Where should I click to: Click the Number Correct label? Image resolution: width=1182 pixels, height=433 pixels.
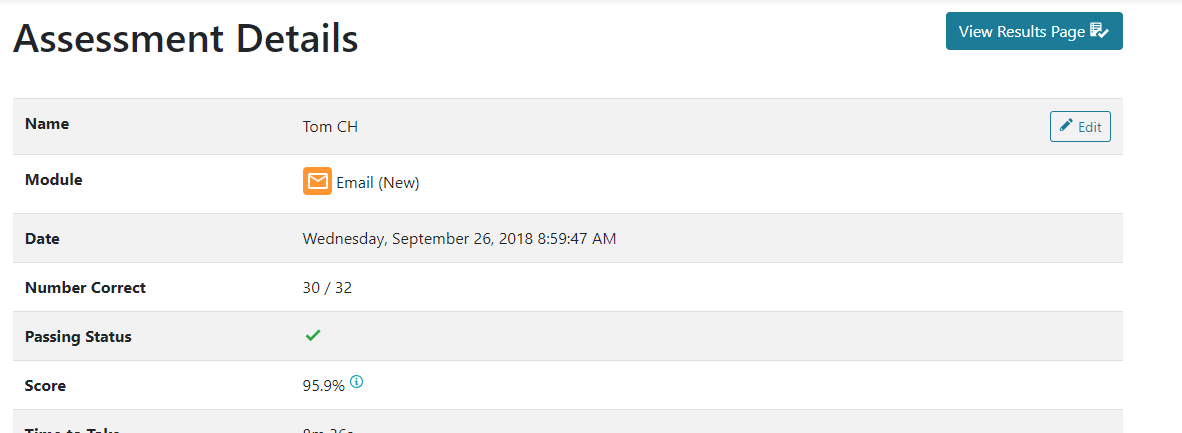tap(85, 287)
